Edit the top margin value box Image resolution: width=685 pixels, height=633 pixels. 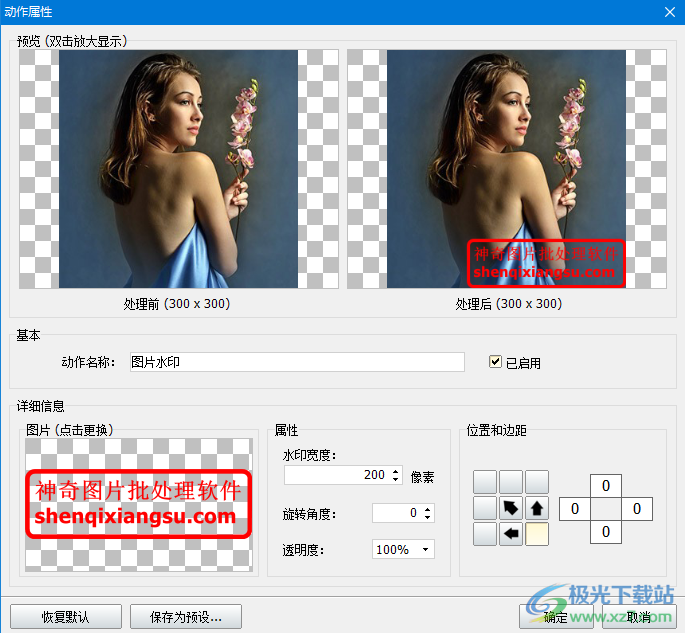click(x=606, y=486)
